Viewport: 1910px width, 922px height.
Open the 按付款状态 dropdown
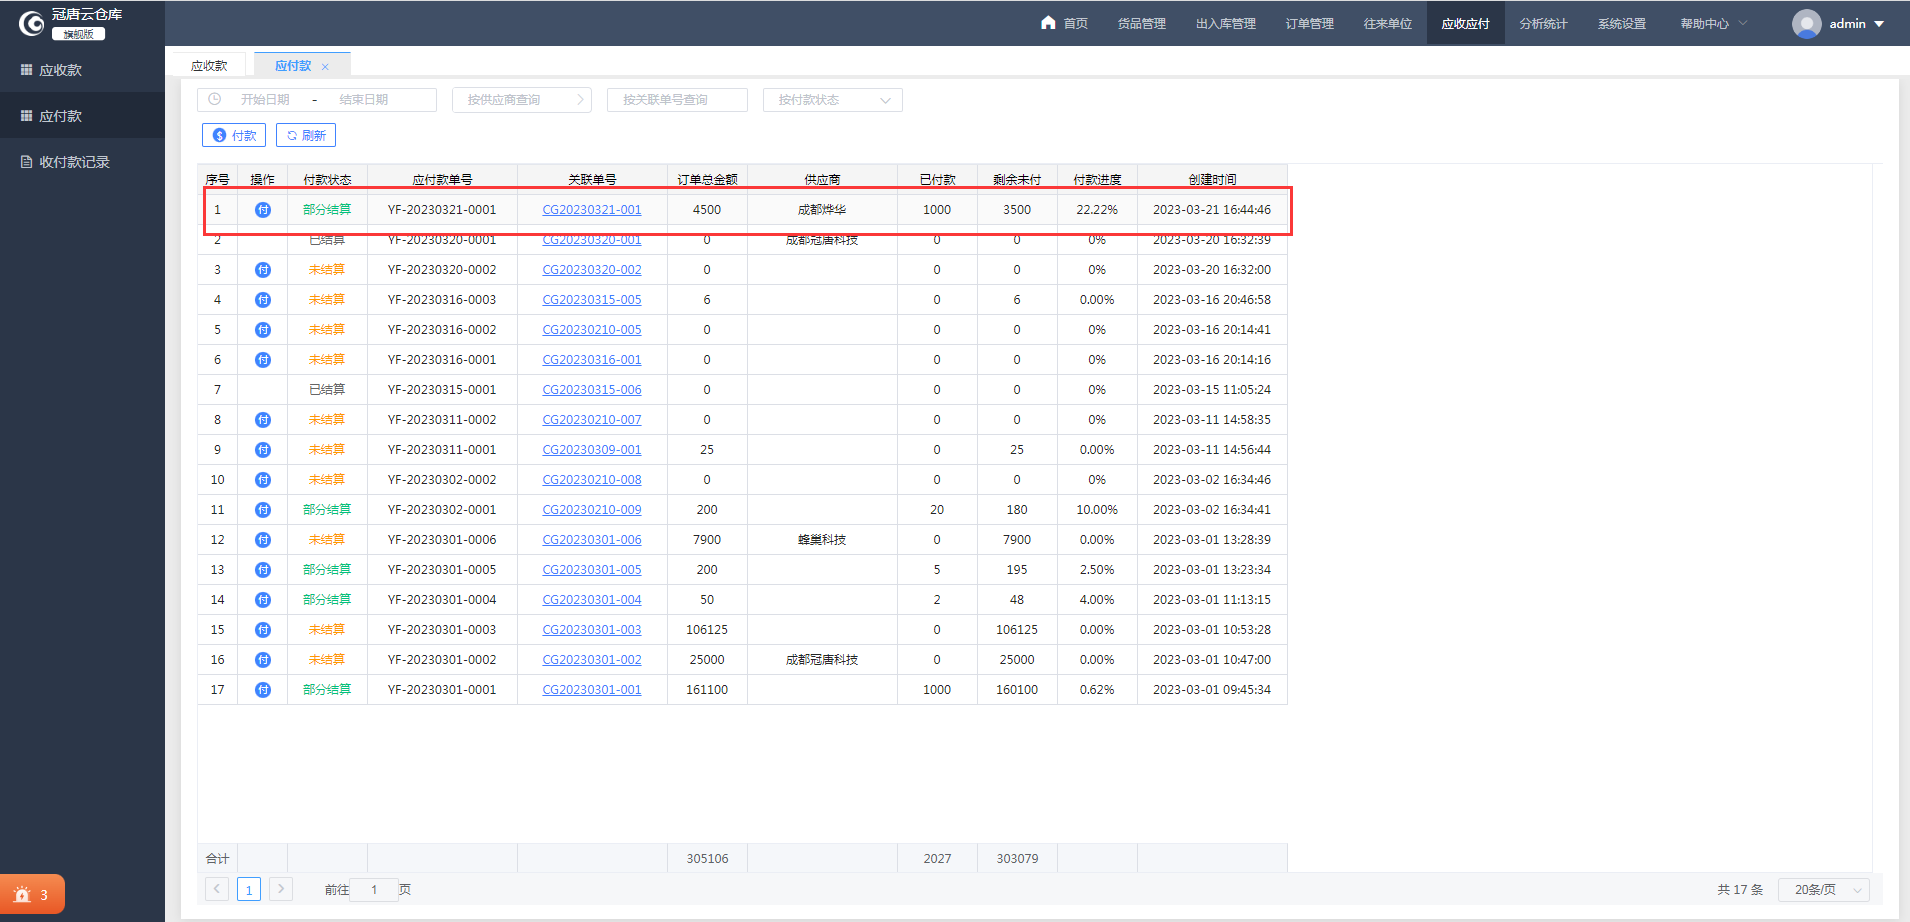click(833, 100)
